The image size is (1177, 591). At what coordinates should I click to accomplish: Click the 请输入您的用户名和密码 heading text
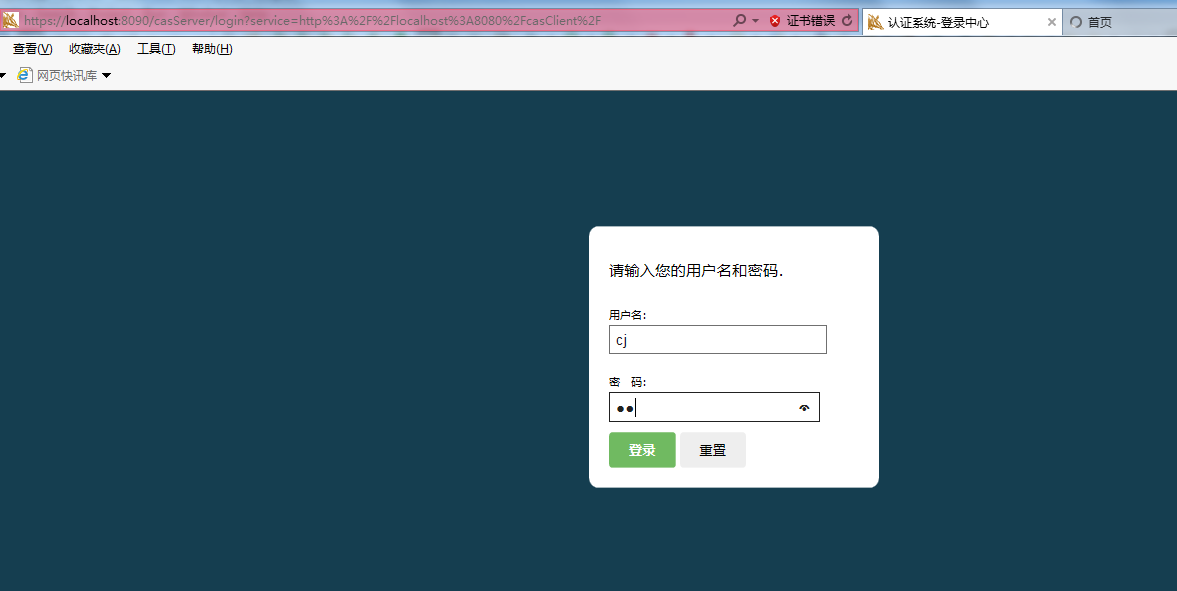[696, 271]
